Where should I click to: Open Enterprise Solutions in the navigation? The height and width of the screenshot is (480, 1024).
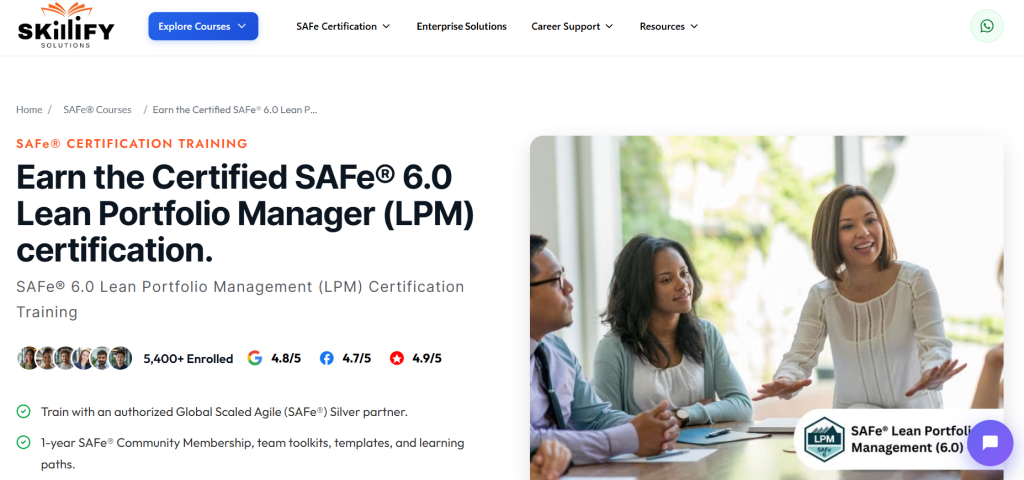[x=462, y=26]
